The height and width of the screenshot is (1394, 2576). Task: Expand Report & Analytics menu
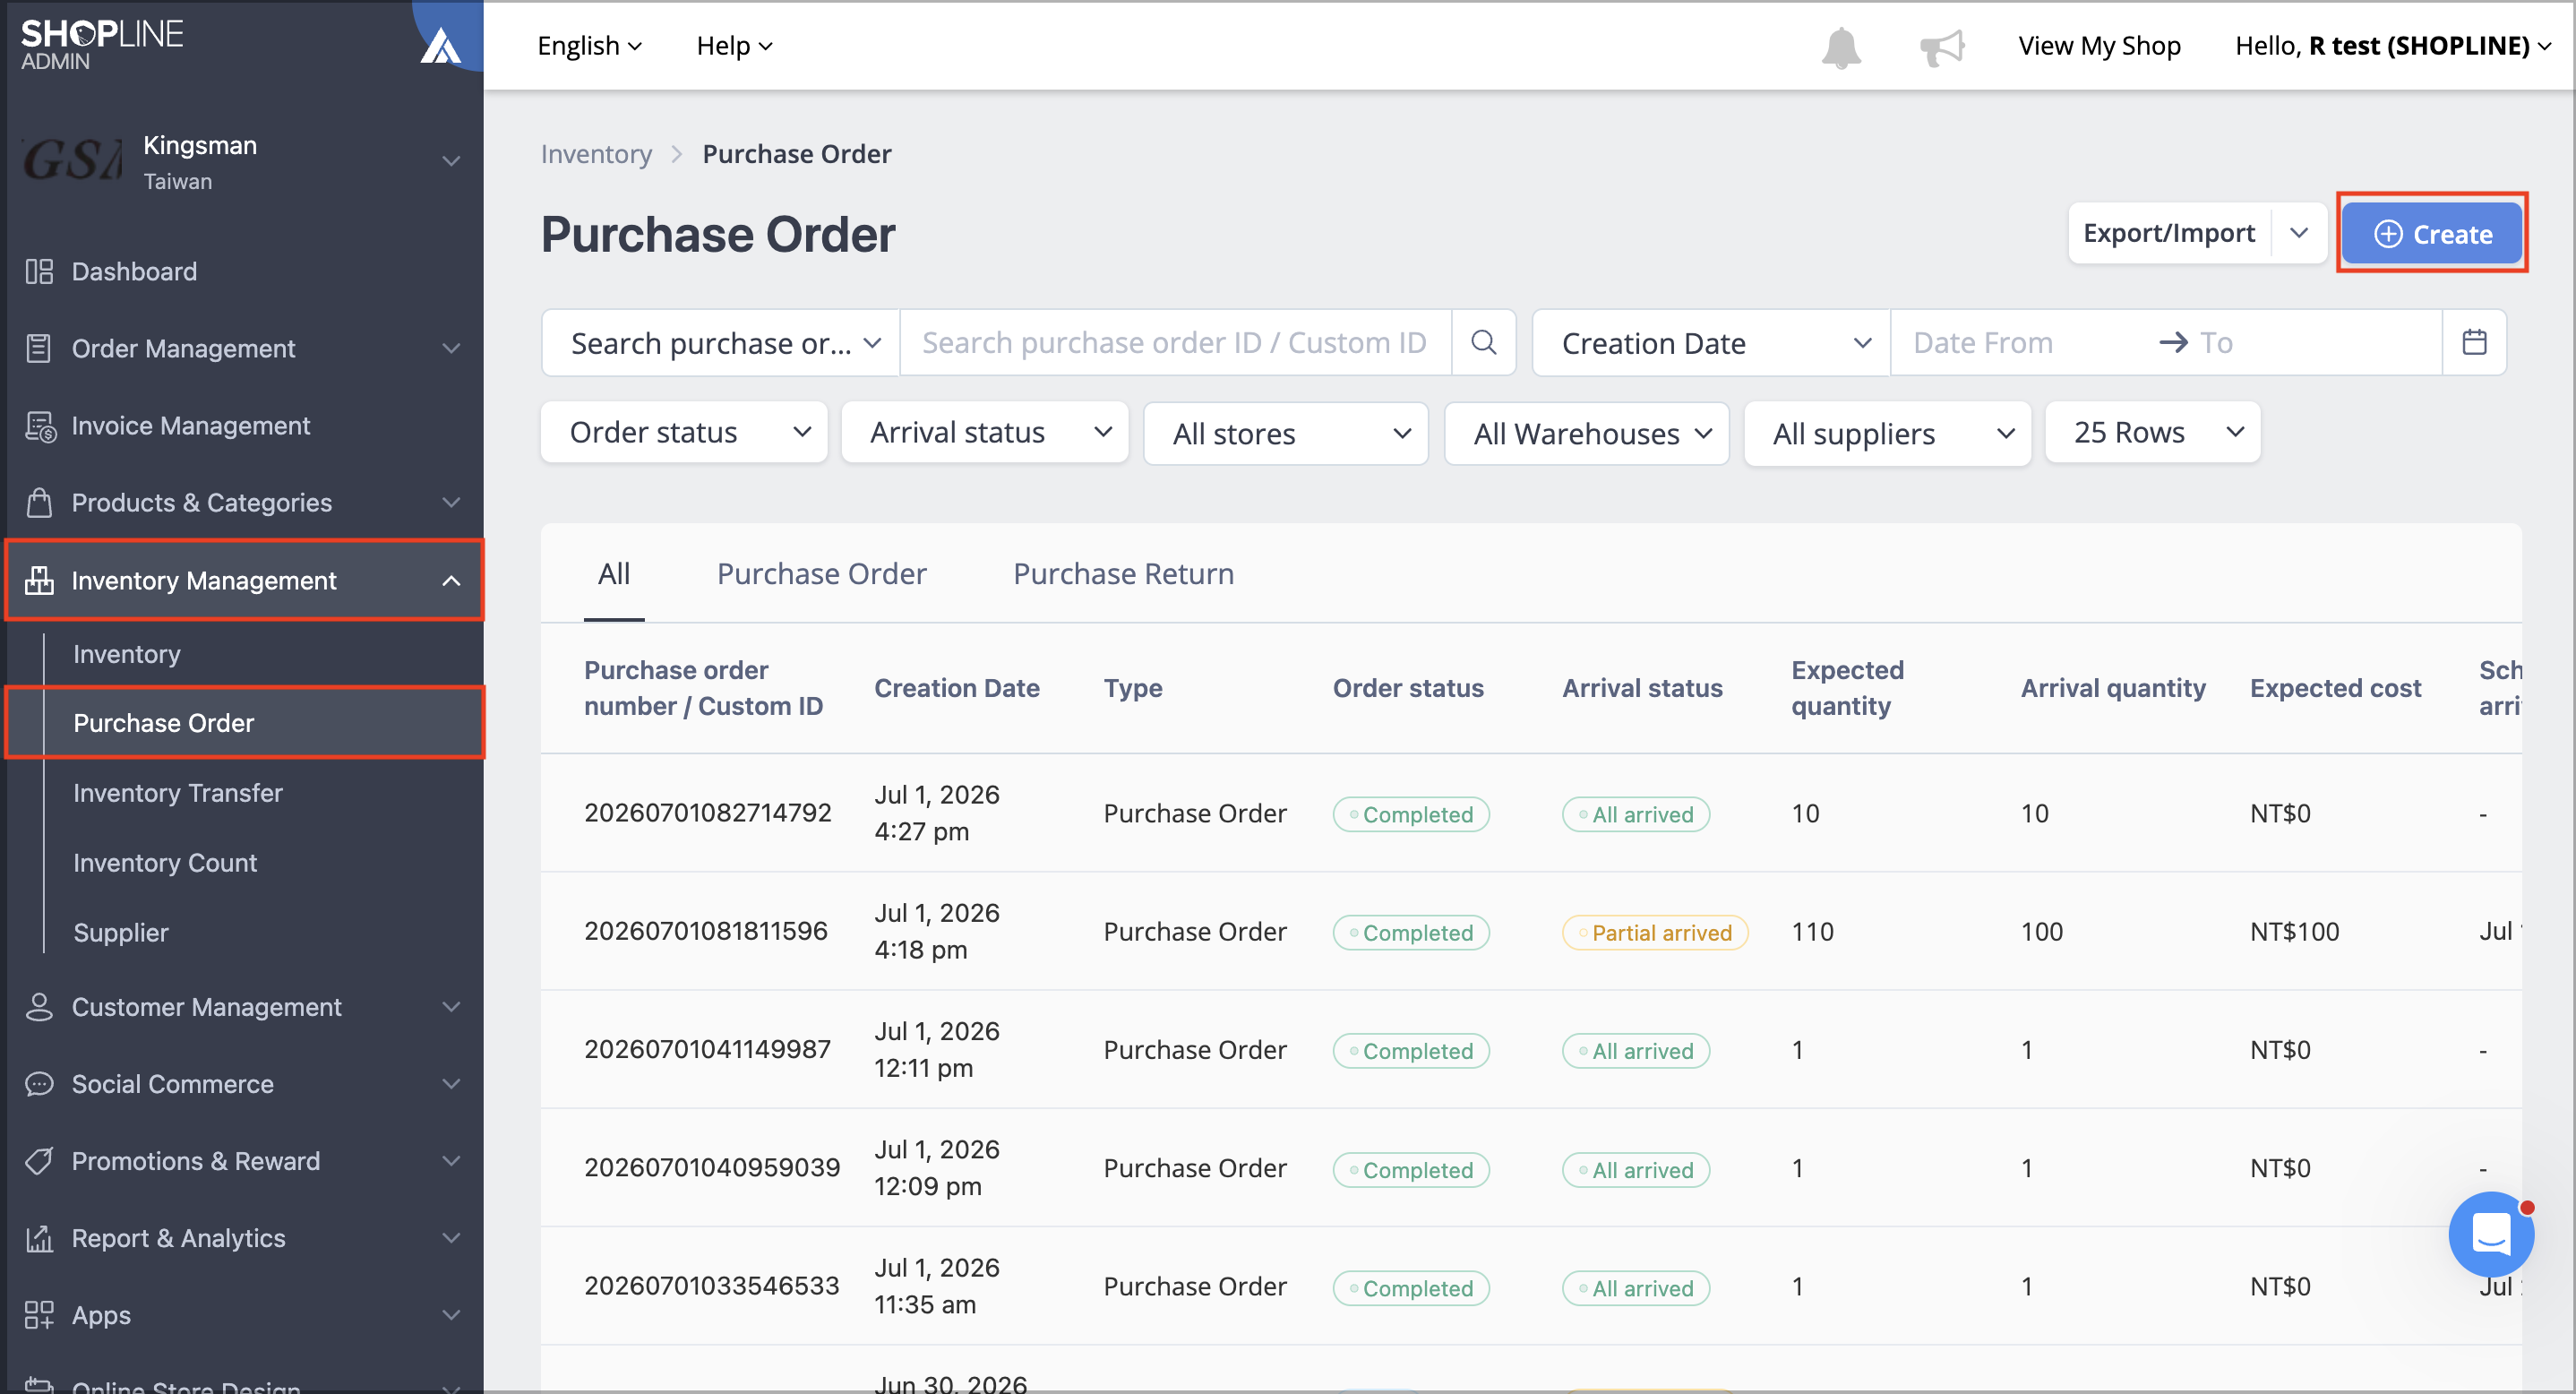point(451,1238)
